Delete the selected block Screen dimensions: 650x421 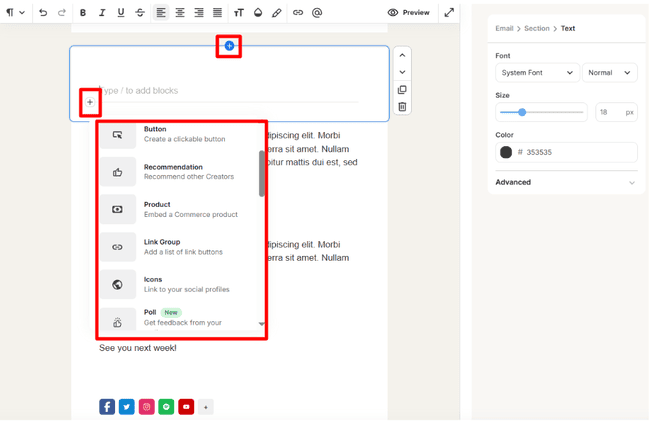click(x=402, y=106)
